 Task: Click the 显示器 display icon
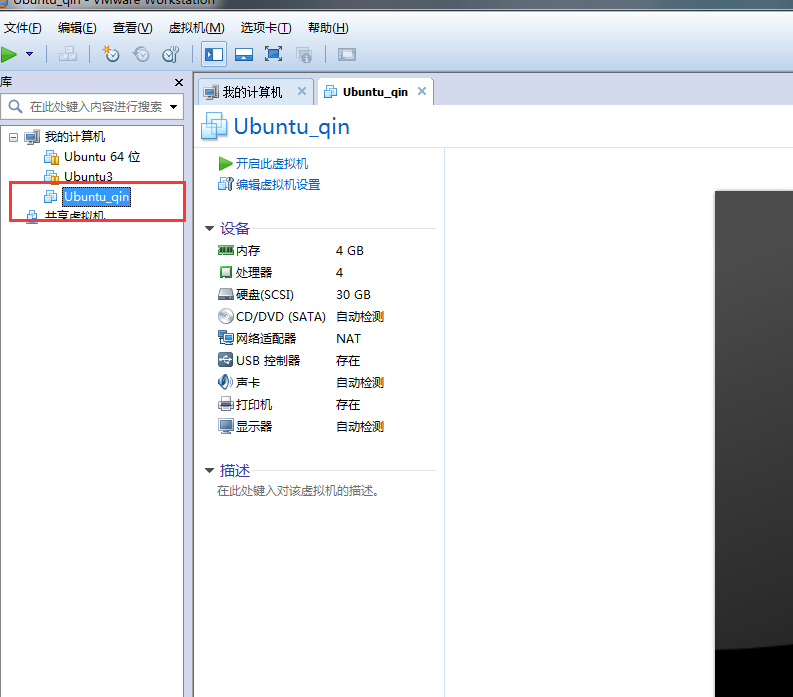226,426
